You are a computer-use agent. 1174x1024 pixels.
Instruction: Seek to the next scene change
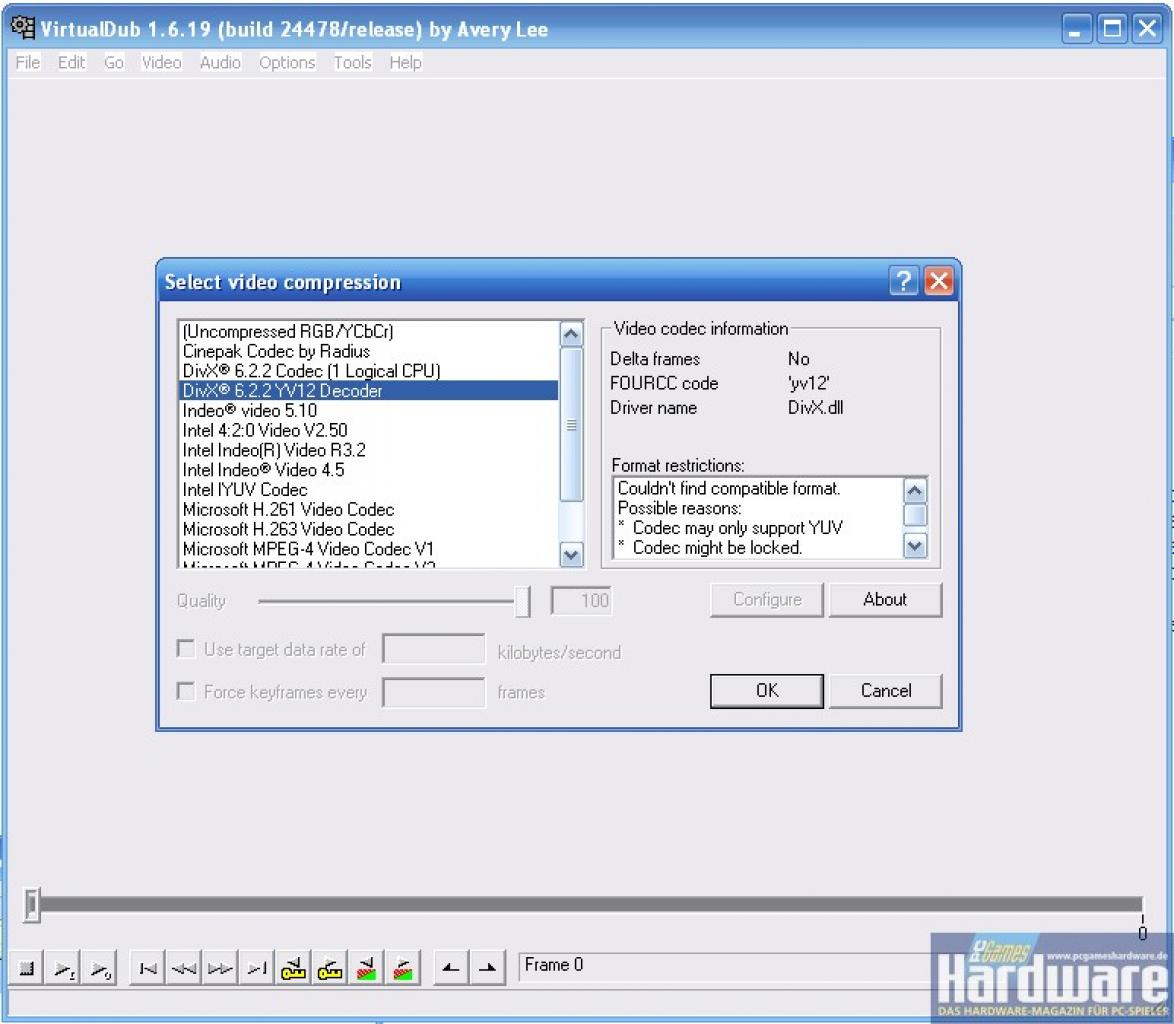(403, 969)
